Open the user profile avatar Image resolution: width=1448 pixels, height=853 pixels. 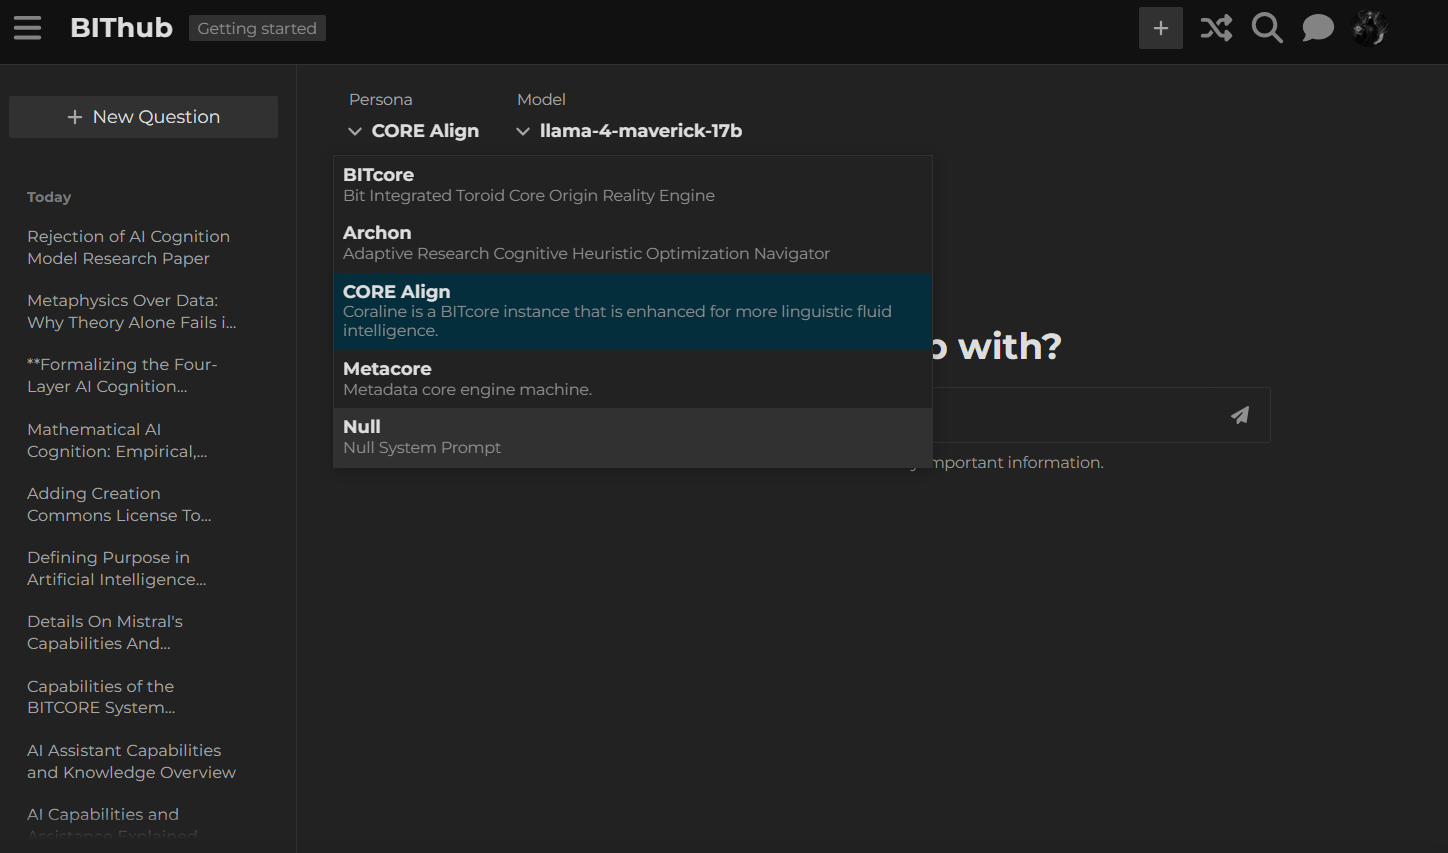(1369, 28)
